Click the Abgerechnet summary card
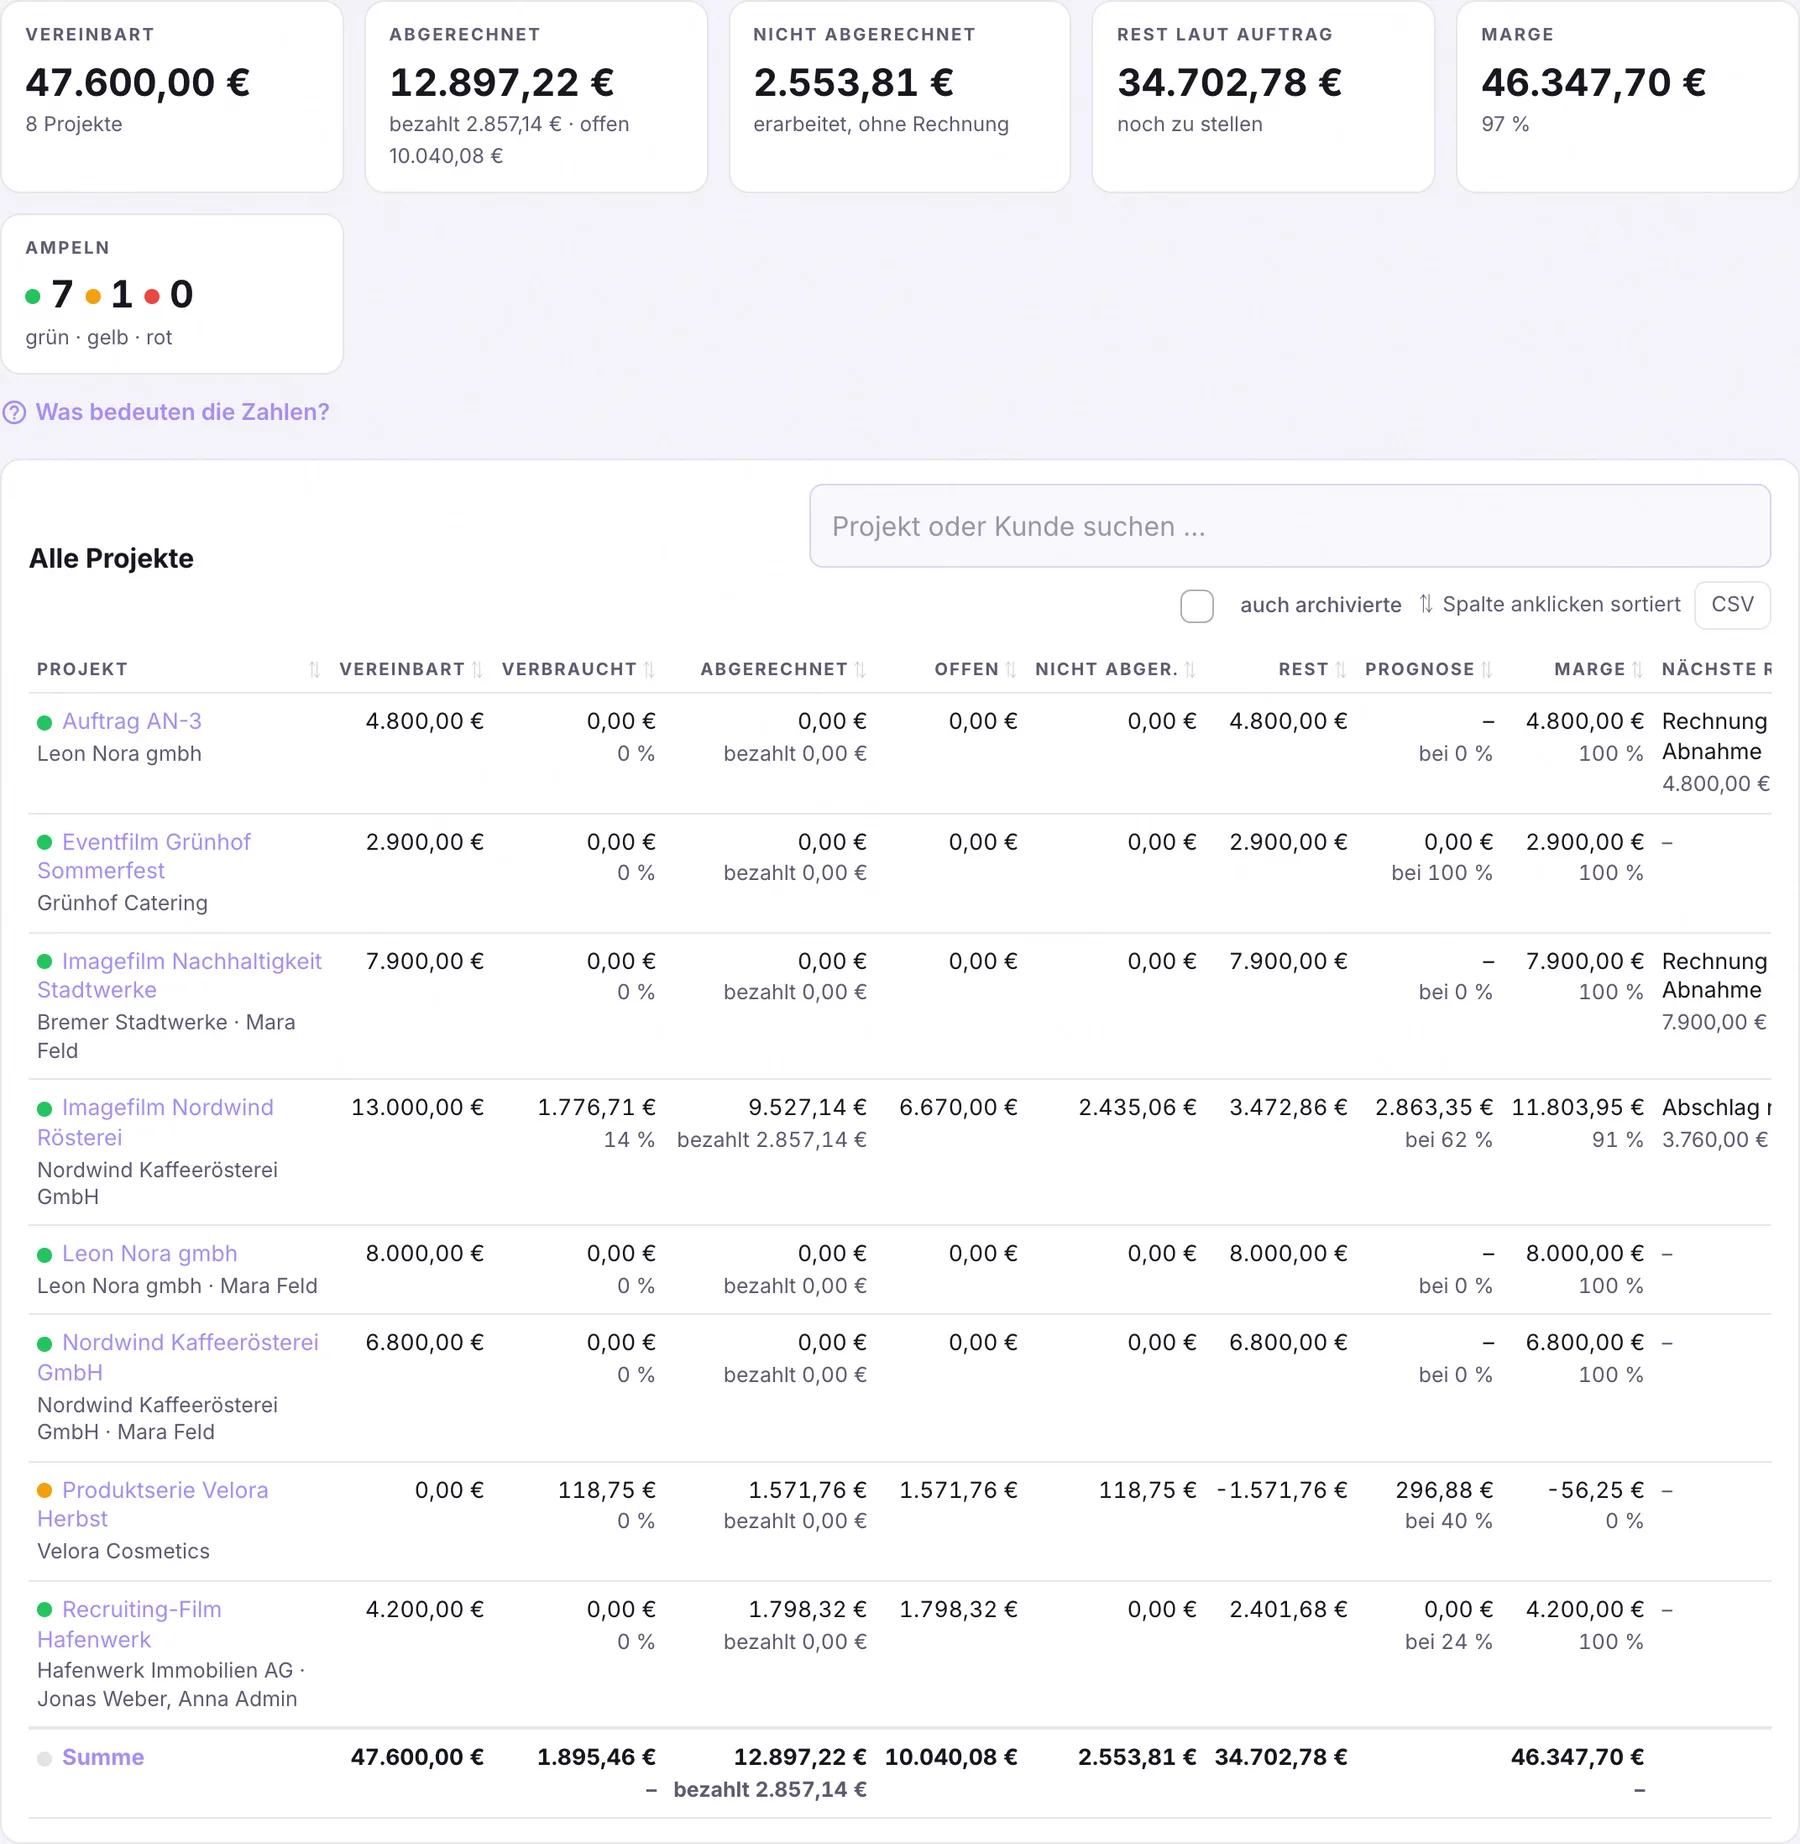 point(536,96)
